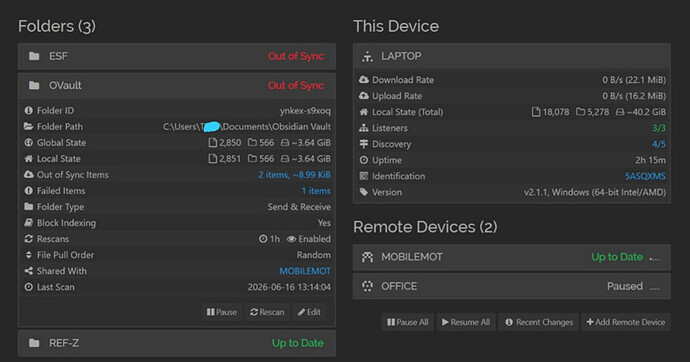
Task: Click the Download Rate cloud icon
Action: [x=363, y=80]
